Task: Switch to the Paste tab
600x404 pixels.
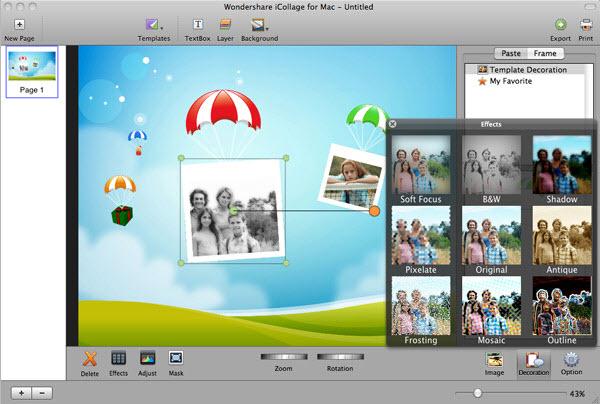Action: [511, 53]
